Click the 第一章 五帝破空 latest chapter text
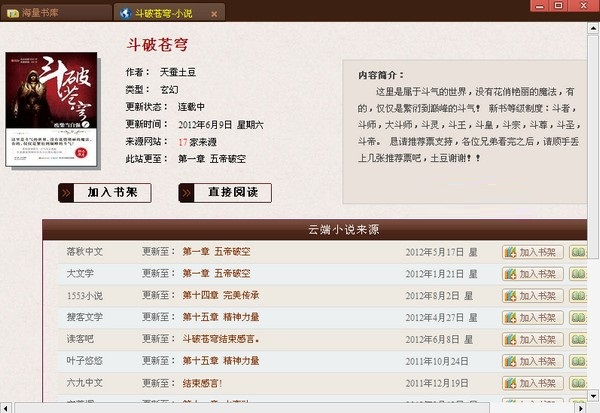The width and height of the screenshot is (600, 413). [x=212, y=159]
